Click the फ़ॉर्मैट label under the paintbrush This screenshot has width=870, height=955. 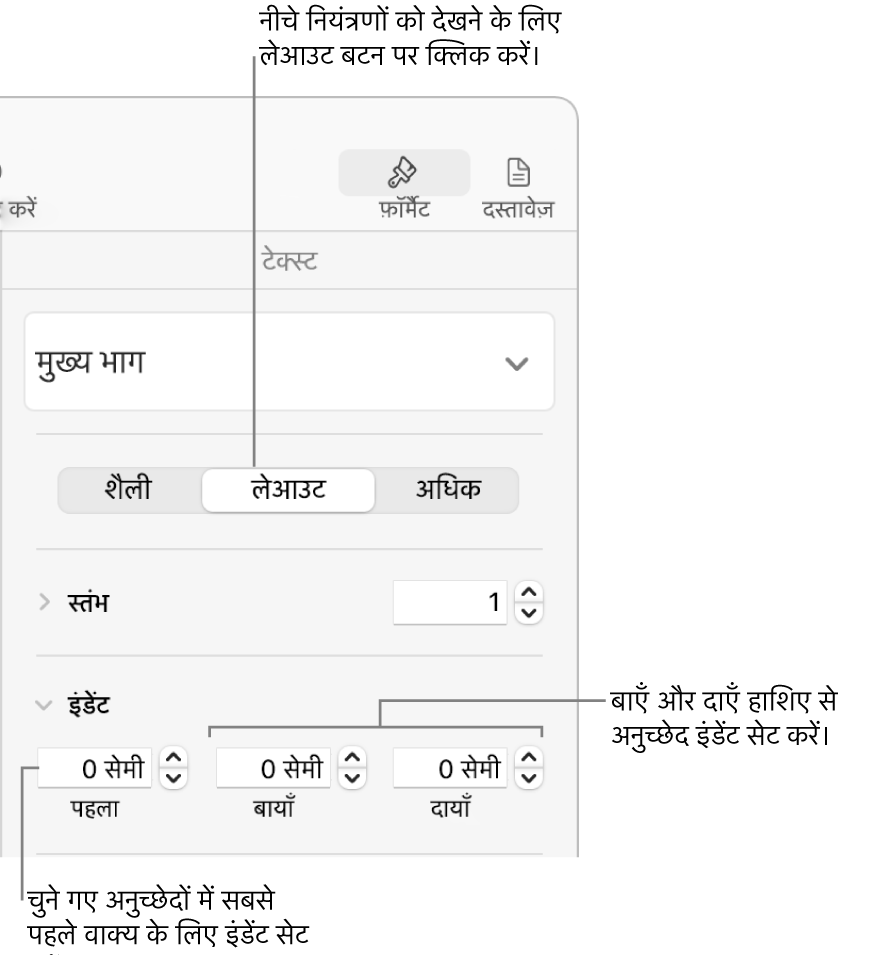[405, 209]
